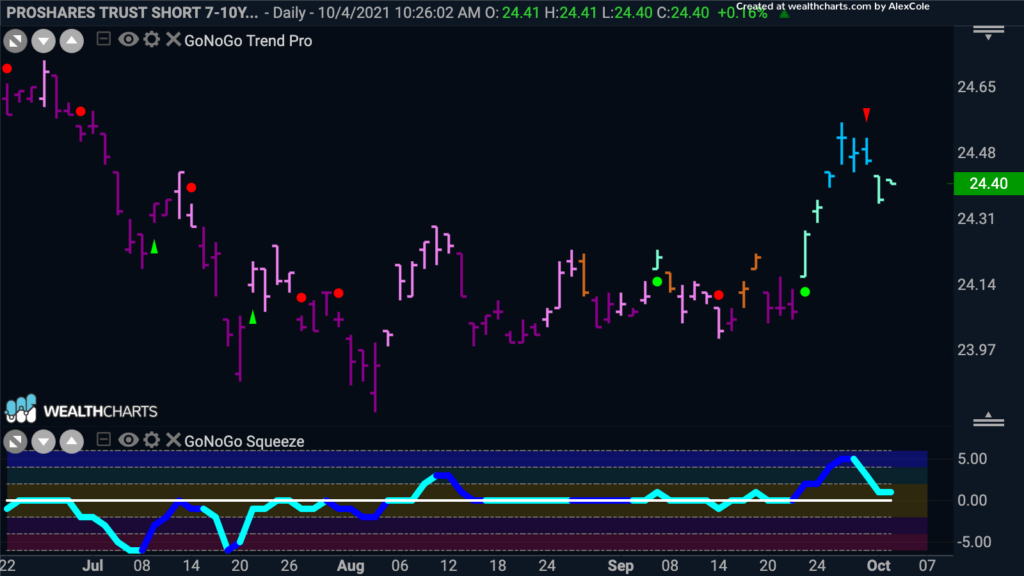Move the GoNoGo Squeeze panel down

[43, 442]
